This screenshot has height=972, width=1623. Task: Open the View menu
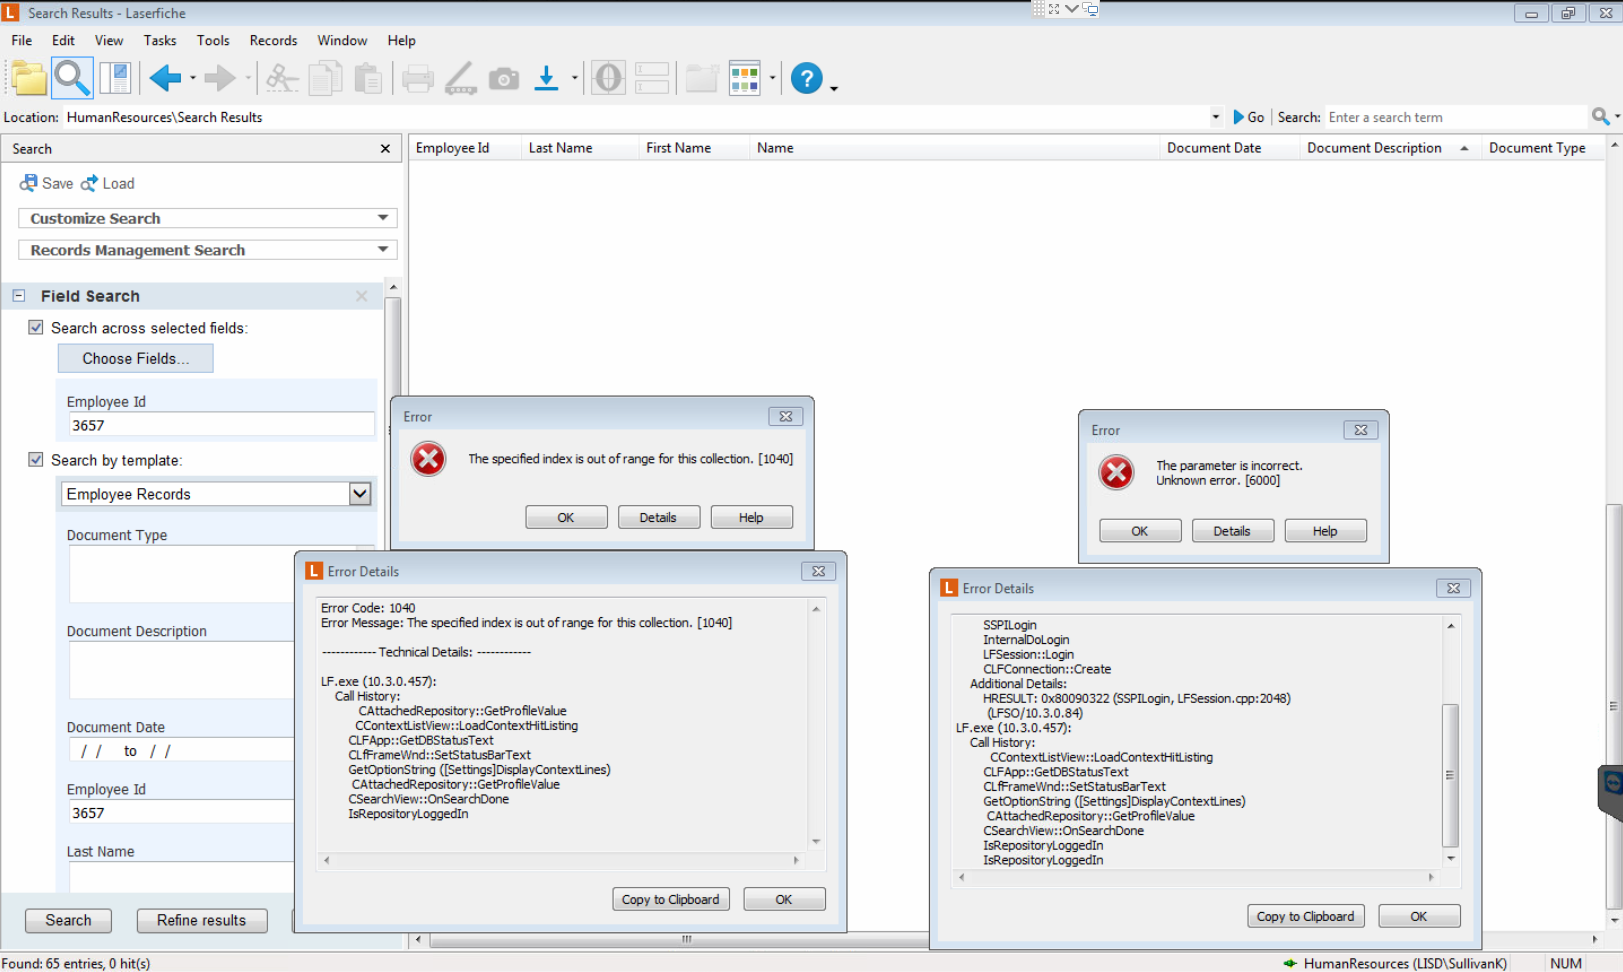click(x=109, y=40)
